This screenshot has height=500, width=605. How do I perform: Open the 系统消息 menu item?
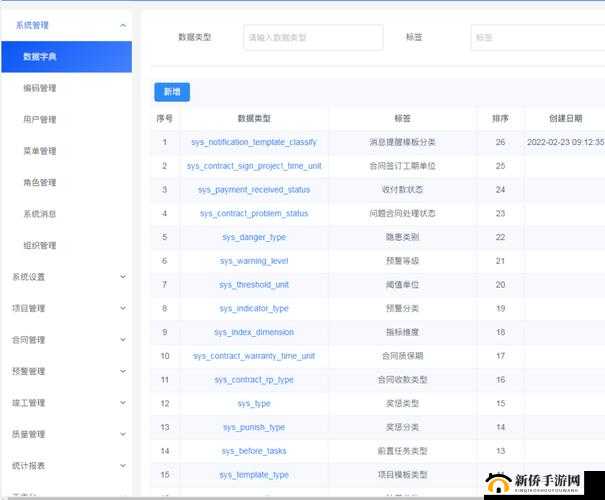(x=40, y=214)
